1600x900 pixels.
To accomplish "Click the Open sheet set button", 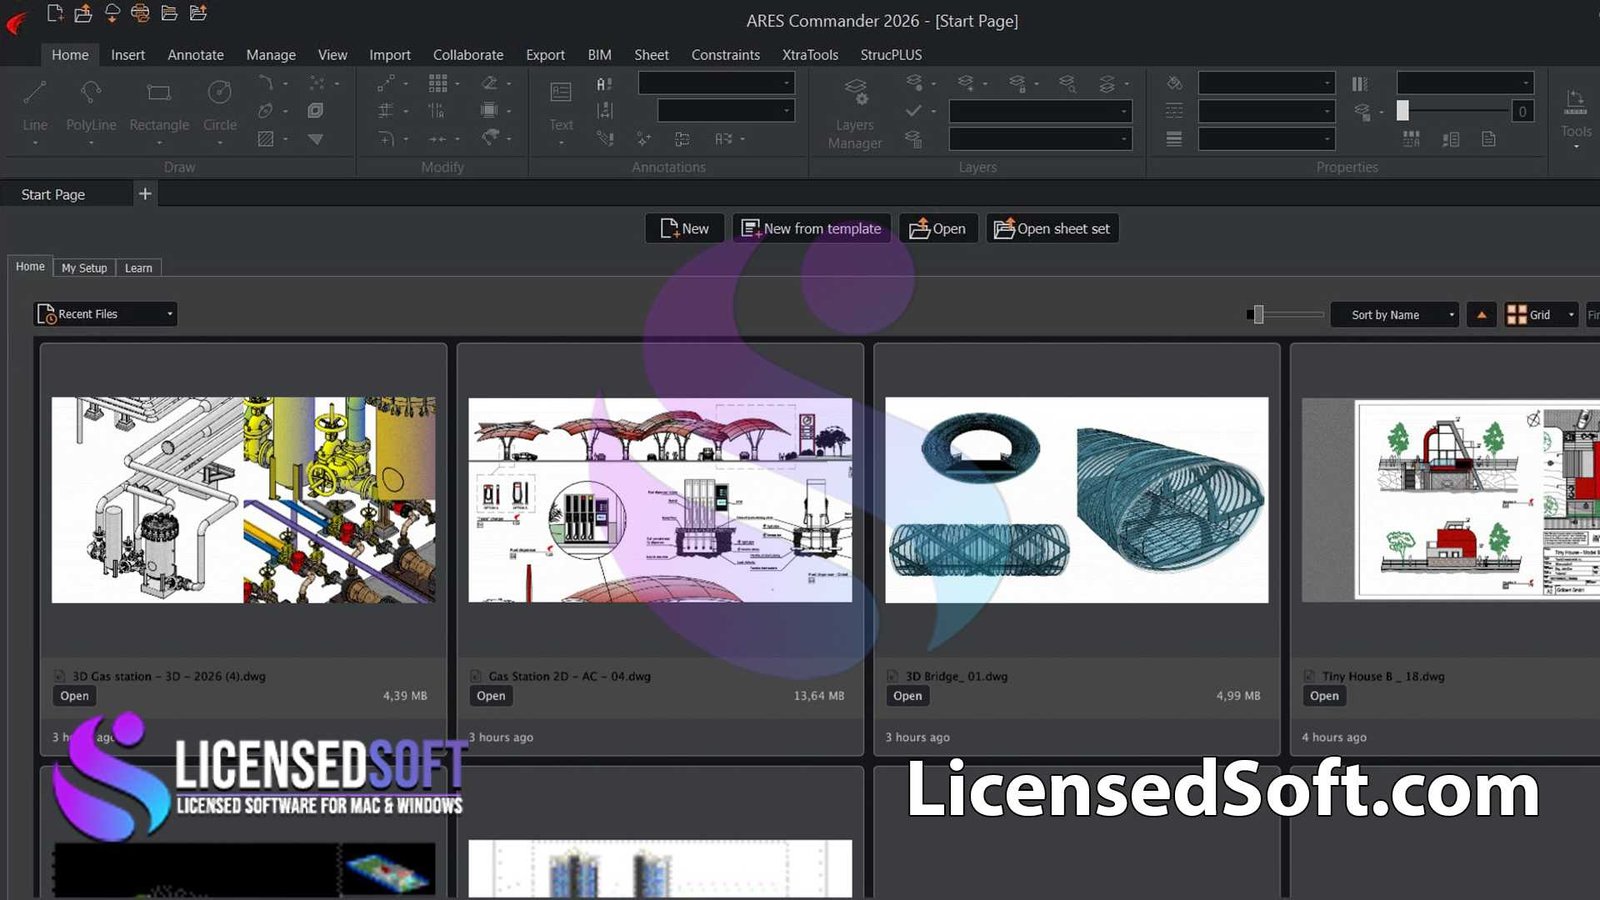I will [1052, 229].
